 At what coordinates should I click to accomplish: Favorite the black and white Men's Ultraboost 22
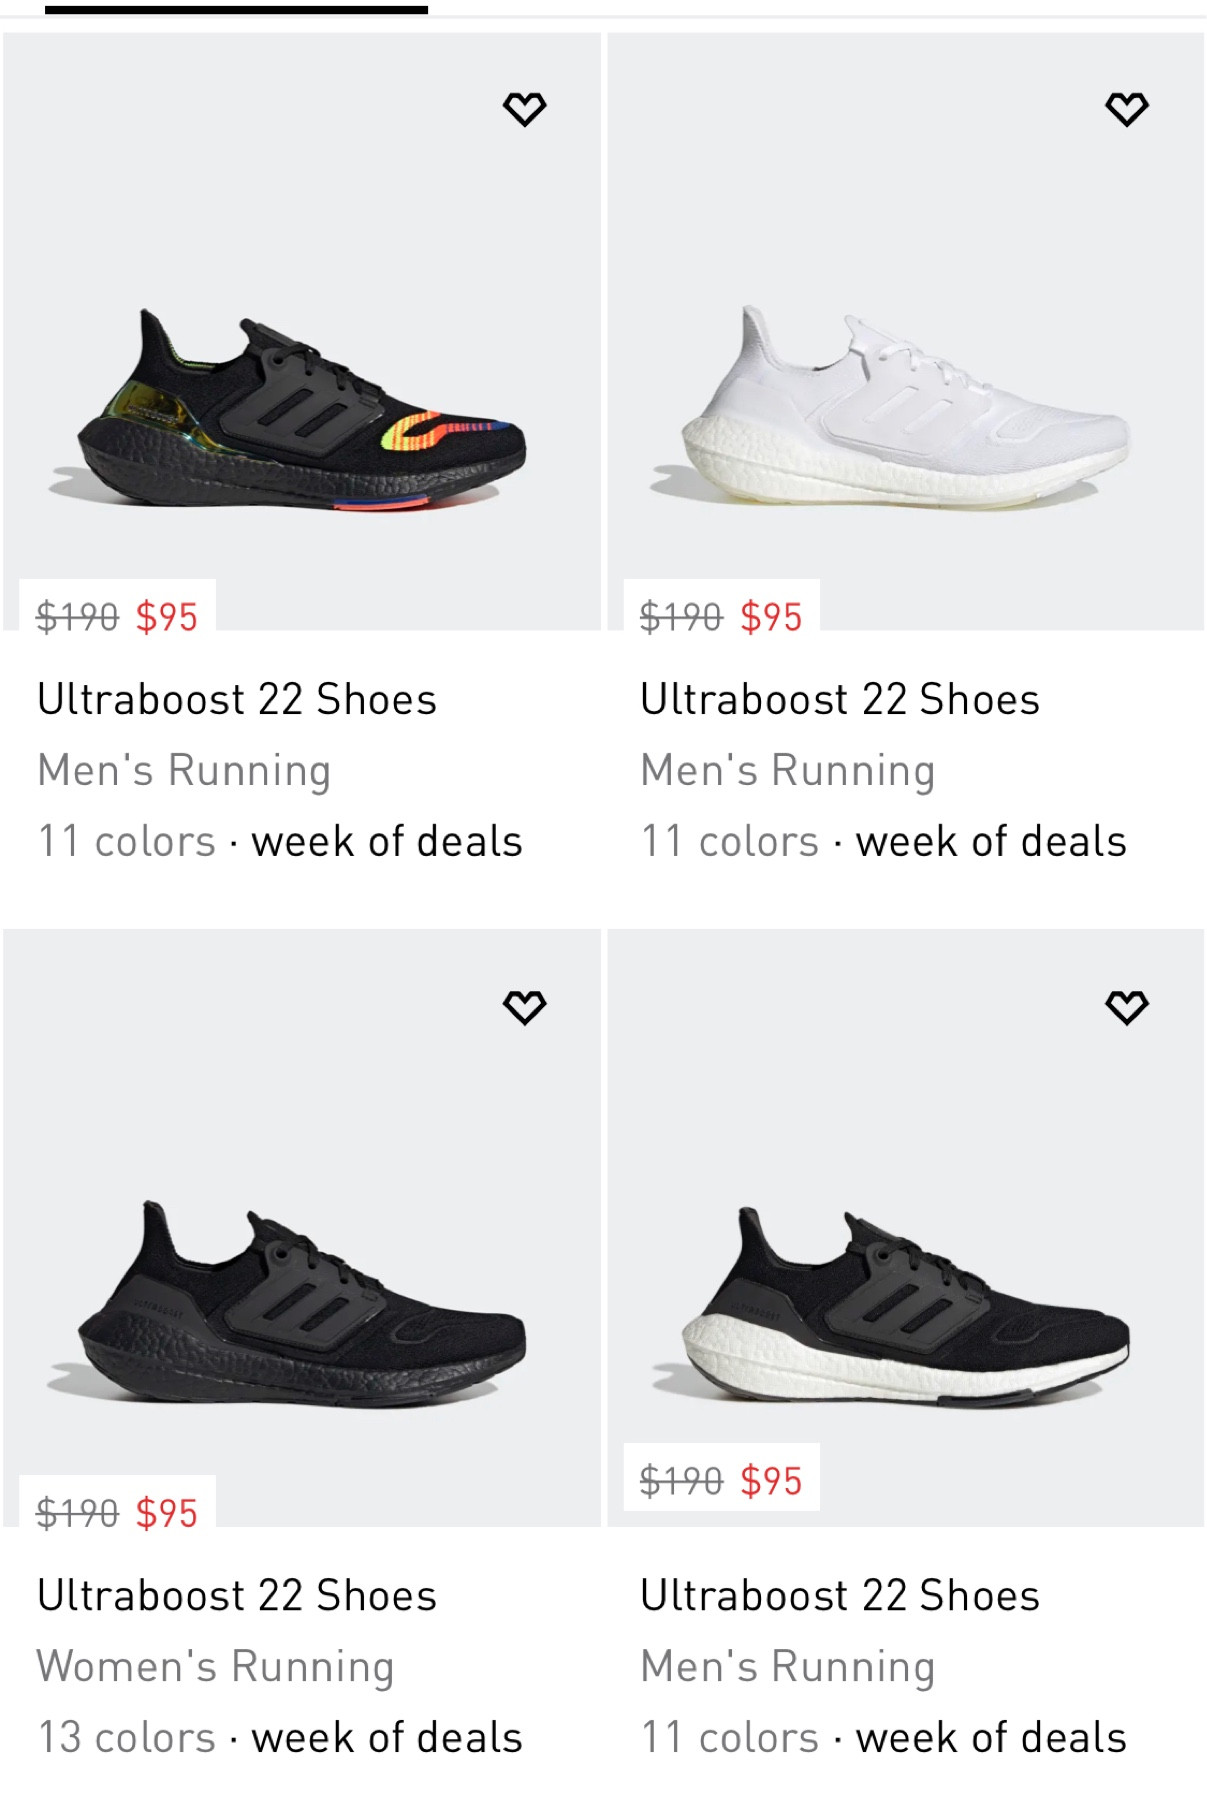click(1128, 1007)
